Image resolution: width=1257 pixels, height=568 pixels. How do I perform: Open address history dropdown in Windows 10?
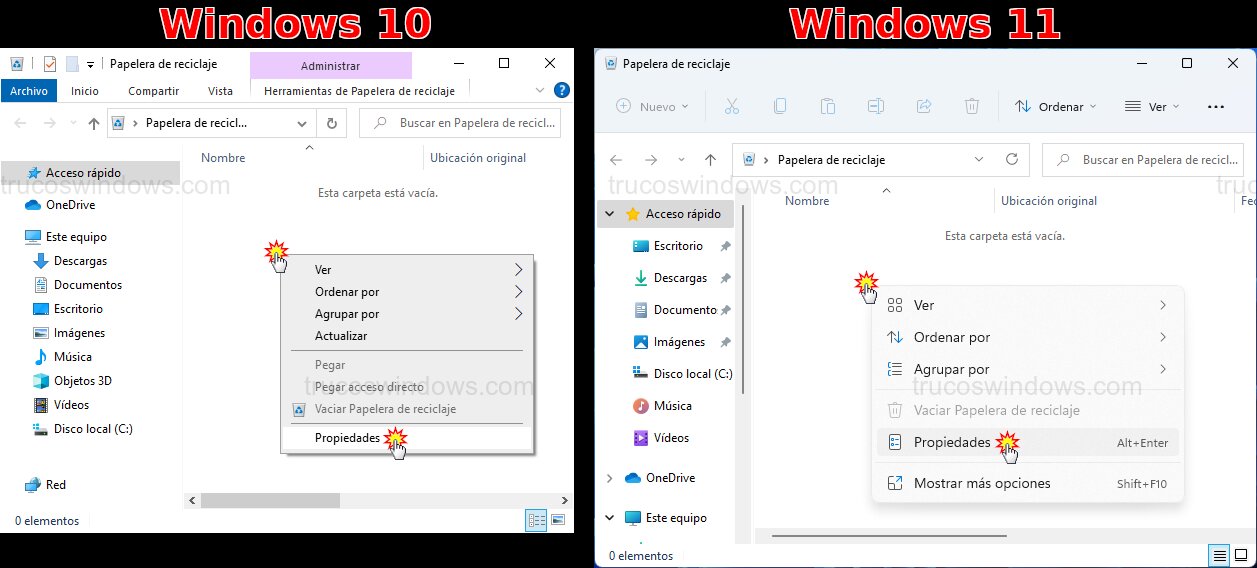coord(302,124)
